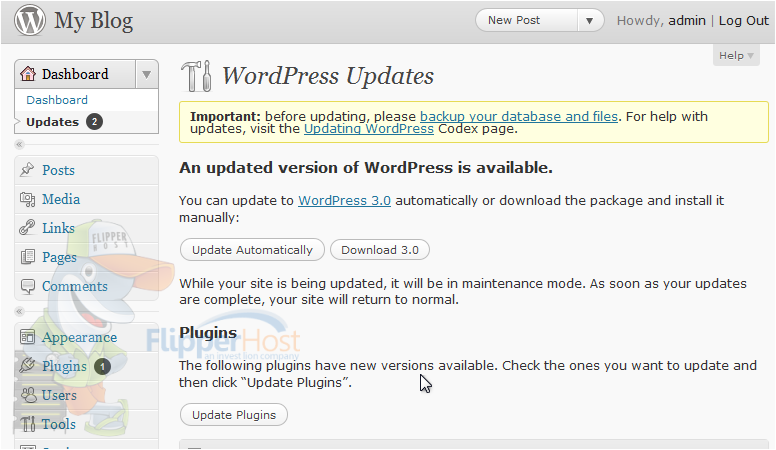Click Download 3.0 button
This screenshot has height=450, width=776.
[380, 250]
